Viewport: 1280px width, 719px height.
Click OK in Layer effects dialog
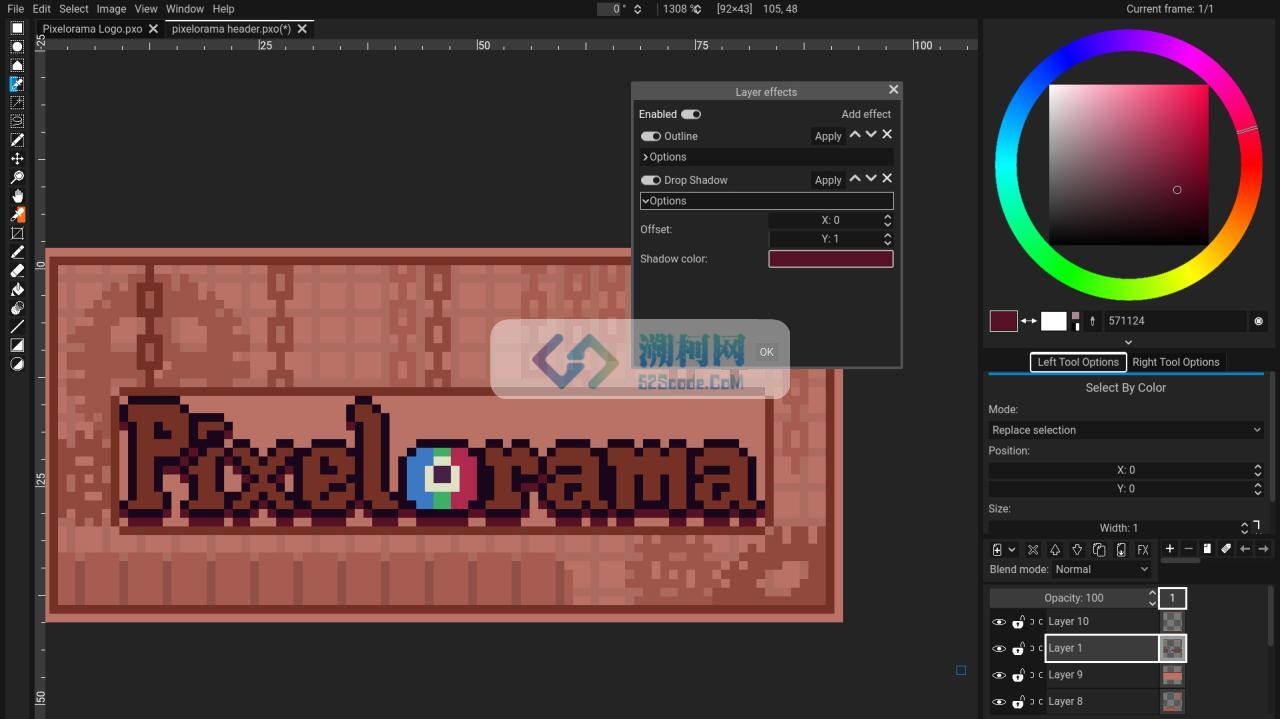coord(766,352)
